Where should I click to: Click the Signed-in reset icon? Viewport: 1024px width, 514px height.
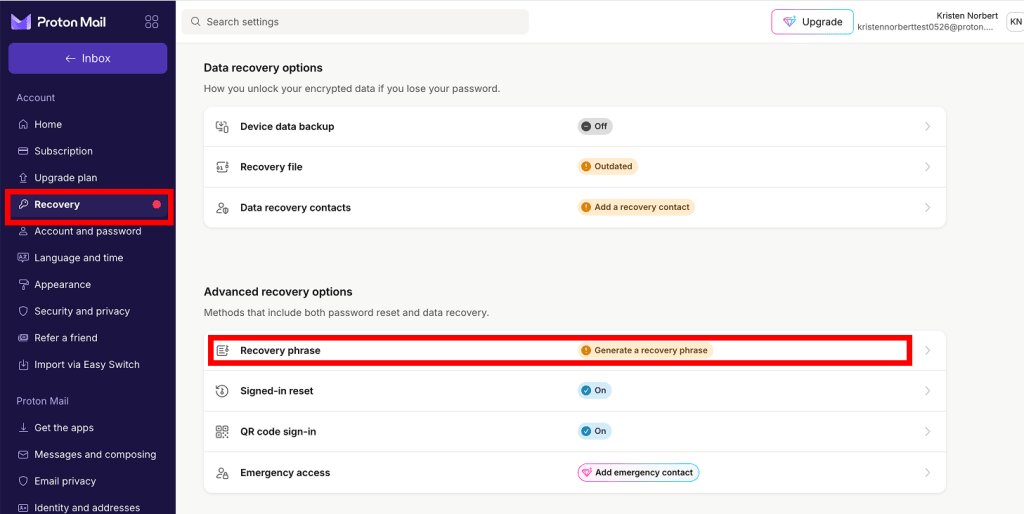click(x=222, y=391)
